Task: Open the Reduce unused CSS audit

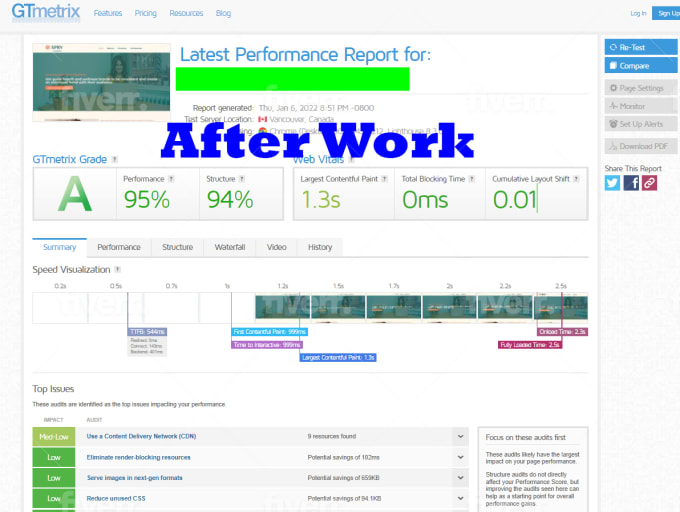Action: [x=116, y=499]
